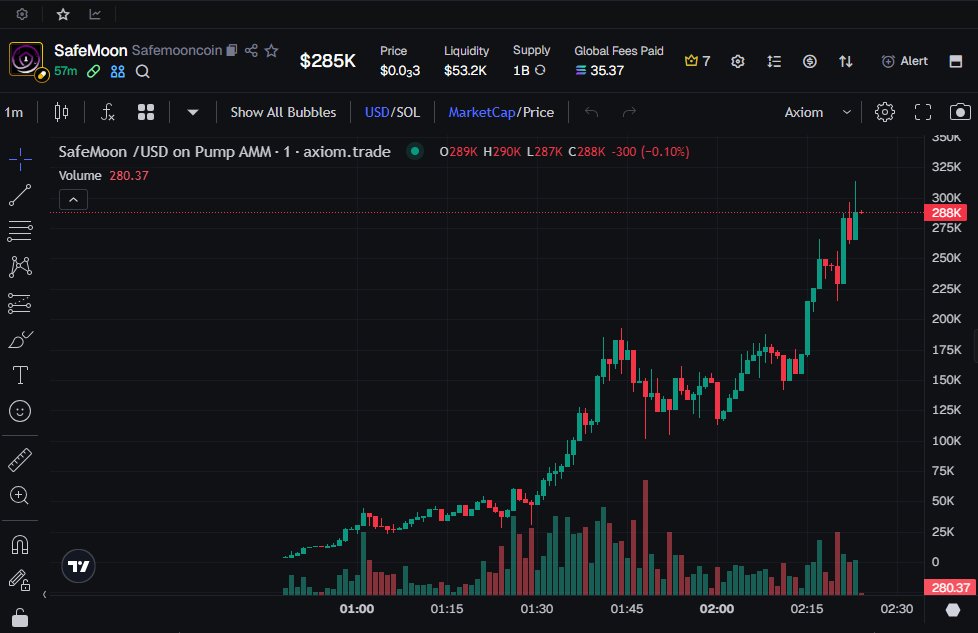Image resolution: width=978 pixels, height=633 pixels.
Task: Open the emoji icons tool
Action: point(20,411)
